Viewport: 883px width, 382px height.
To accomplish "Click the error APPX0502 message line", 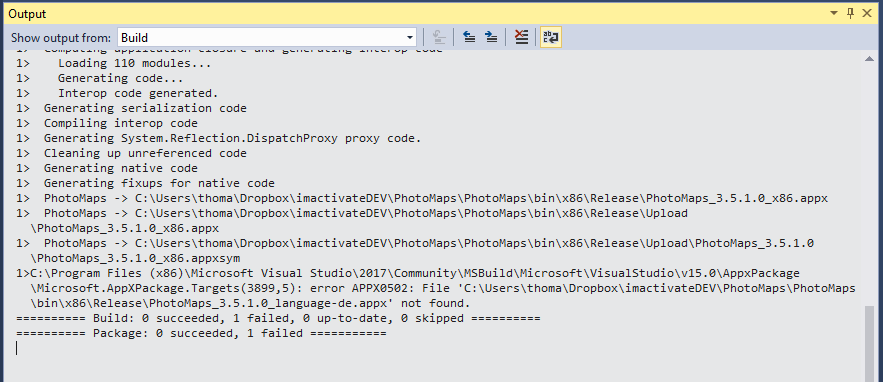I will (436, 288).
